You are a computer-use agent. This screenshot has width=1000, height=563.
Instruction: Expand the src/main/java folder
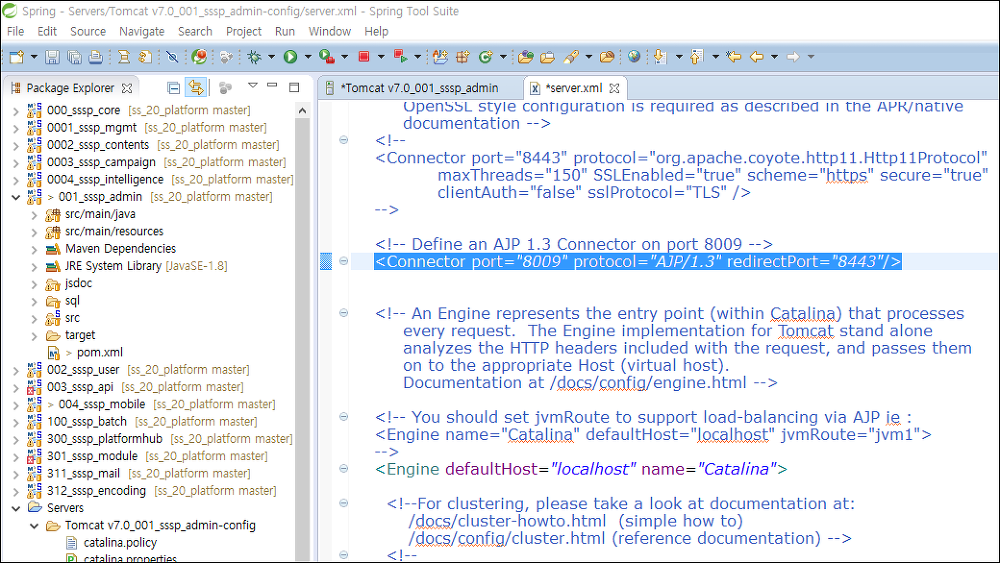[34, 215]
